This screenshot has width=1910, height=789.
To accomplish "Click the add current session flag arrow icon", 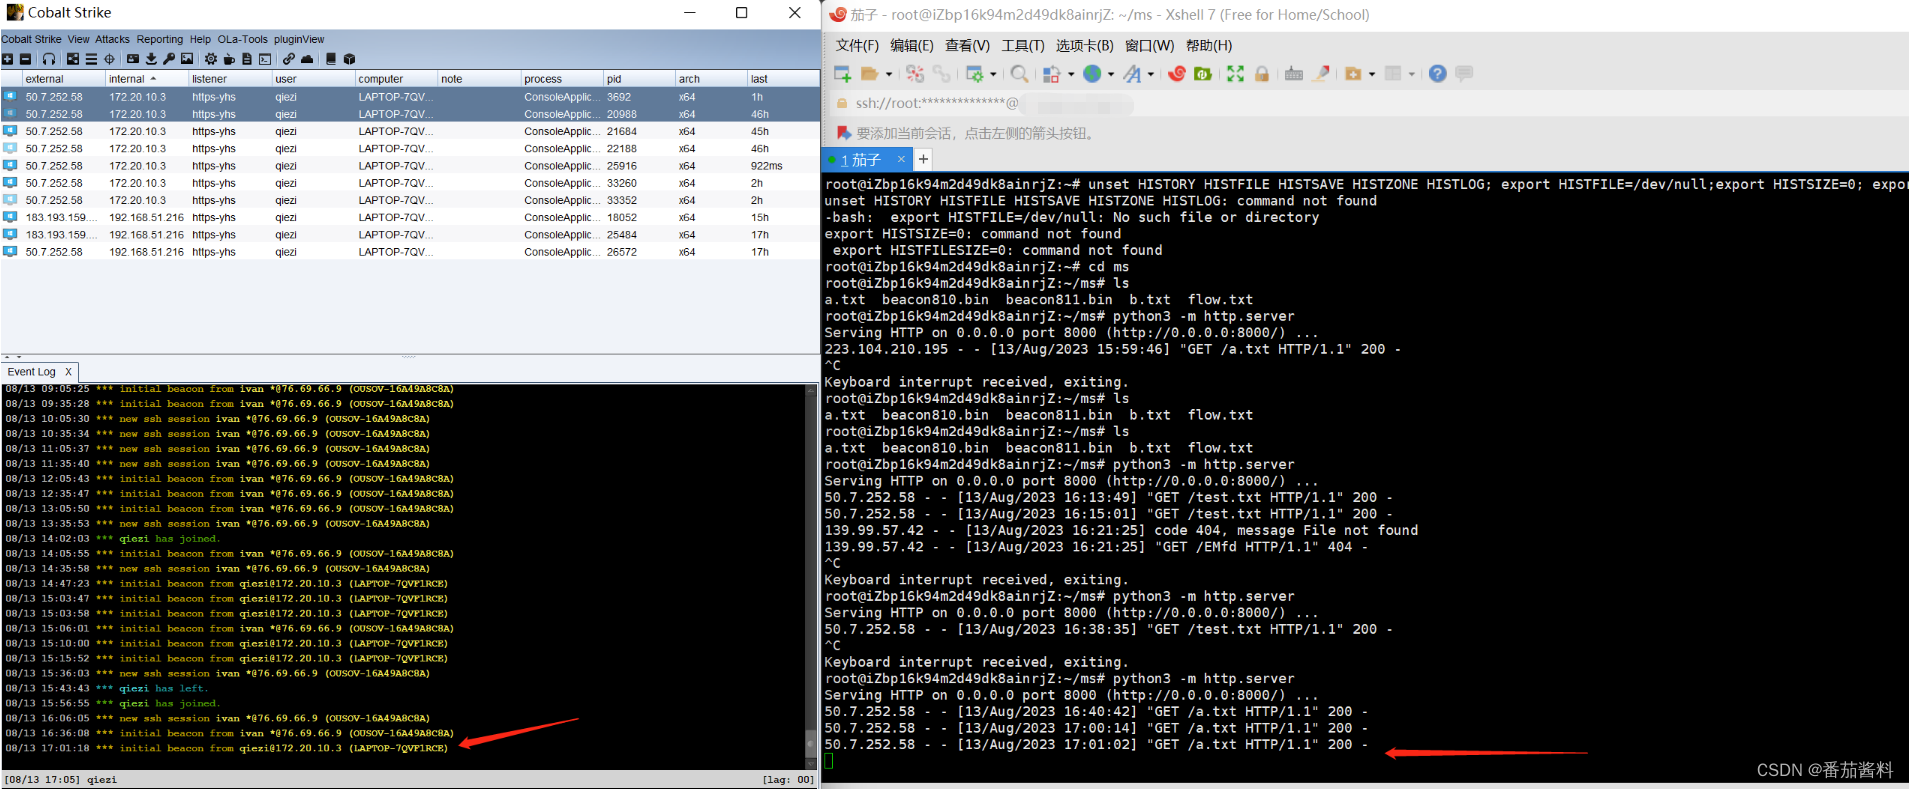I will pyautogui.click(x=843, y=133).
